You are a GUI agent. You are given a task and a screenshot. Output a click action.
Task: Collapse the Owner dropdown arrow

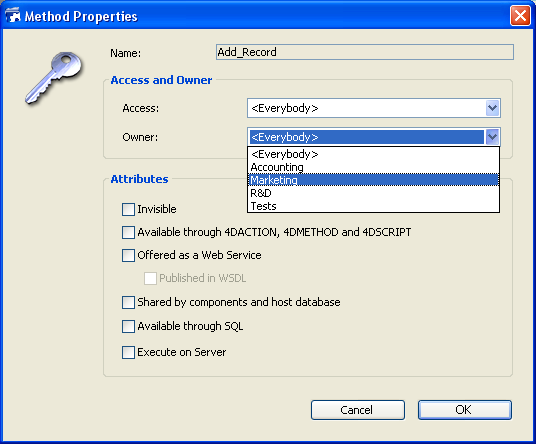[492, 137]
